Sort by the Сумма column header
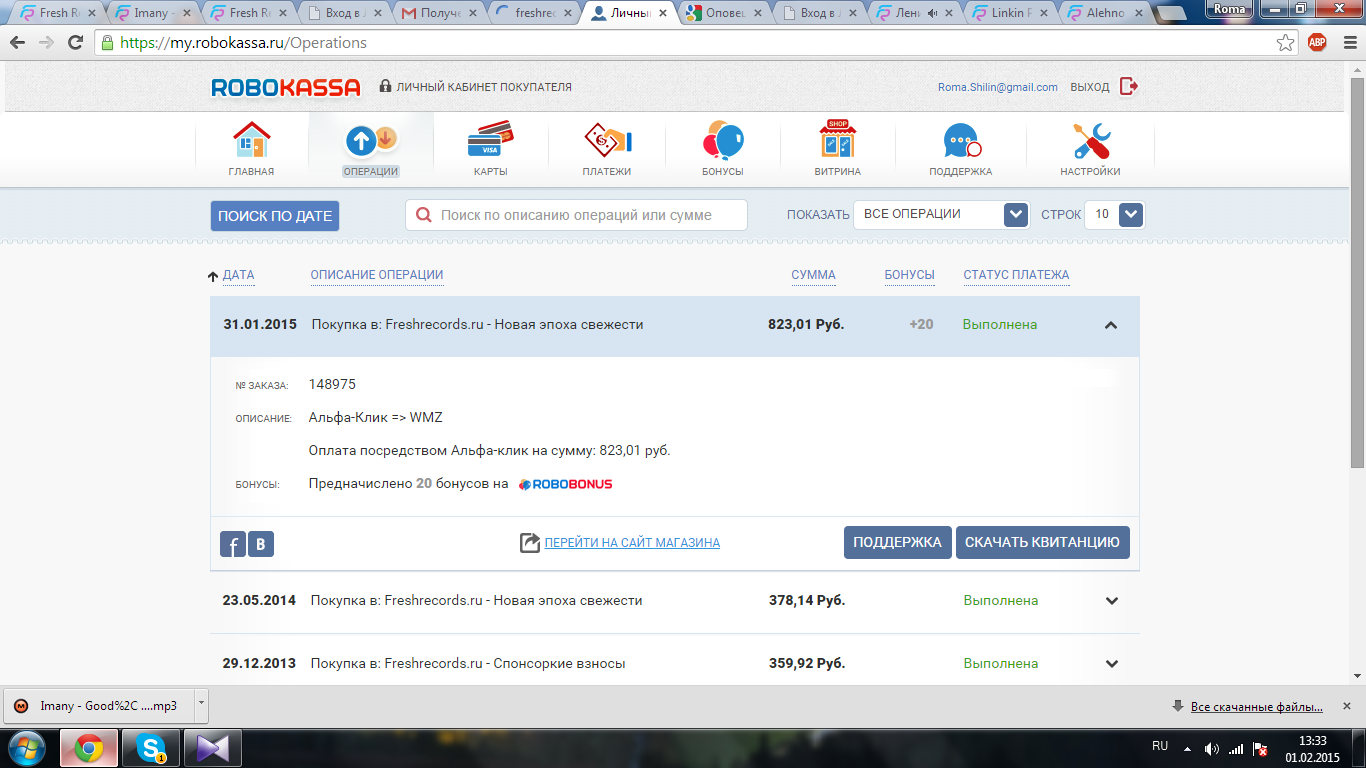Viewport: 1366px width, 768px height. 813,275
